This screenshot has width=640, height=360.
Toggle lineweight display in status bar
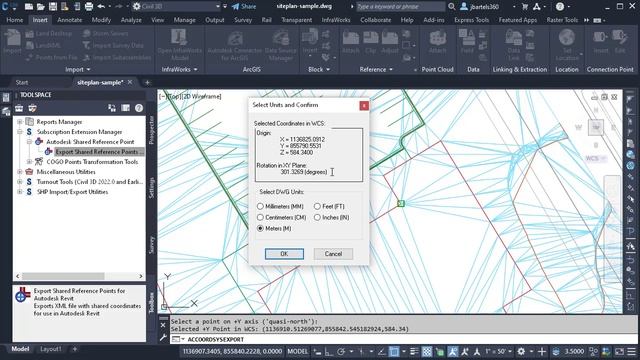pyautogui.click(x=414, y=351)
